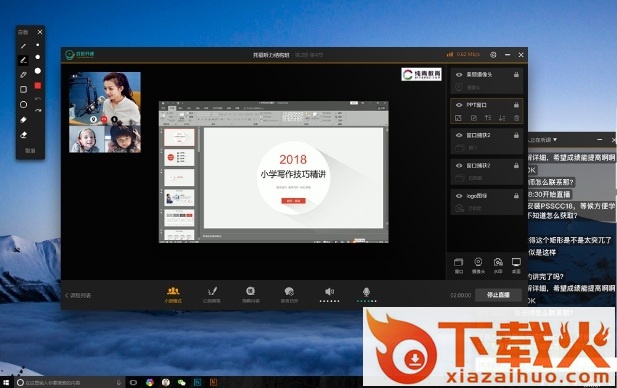
Task: Choose the medium brush size dot
Action: point(38,57)
